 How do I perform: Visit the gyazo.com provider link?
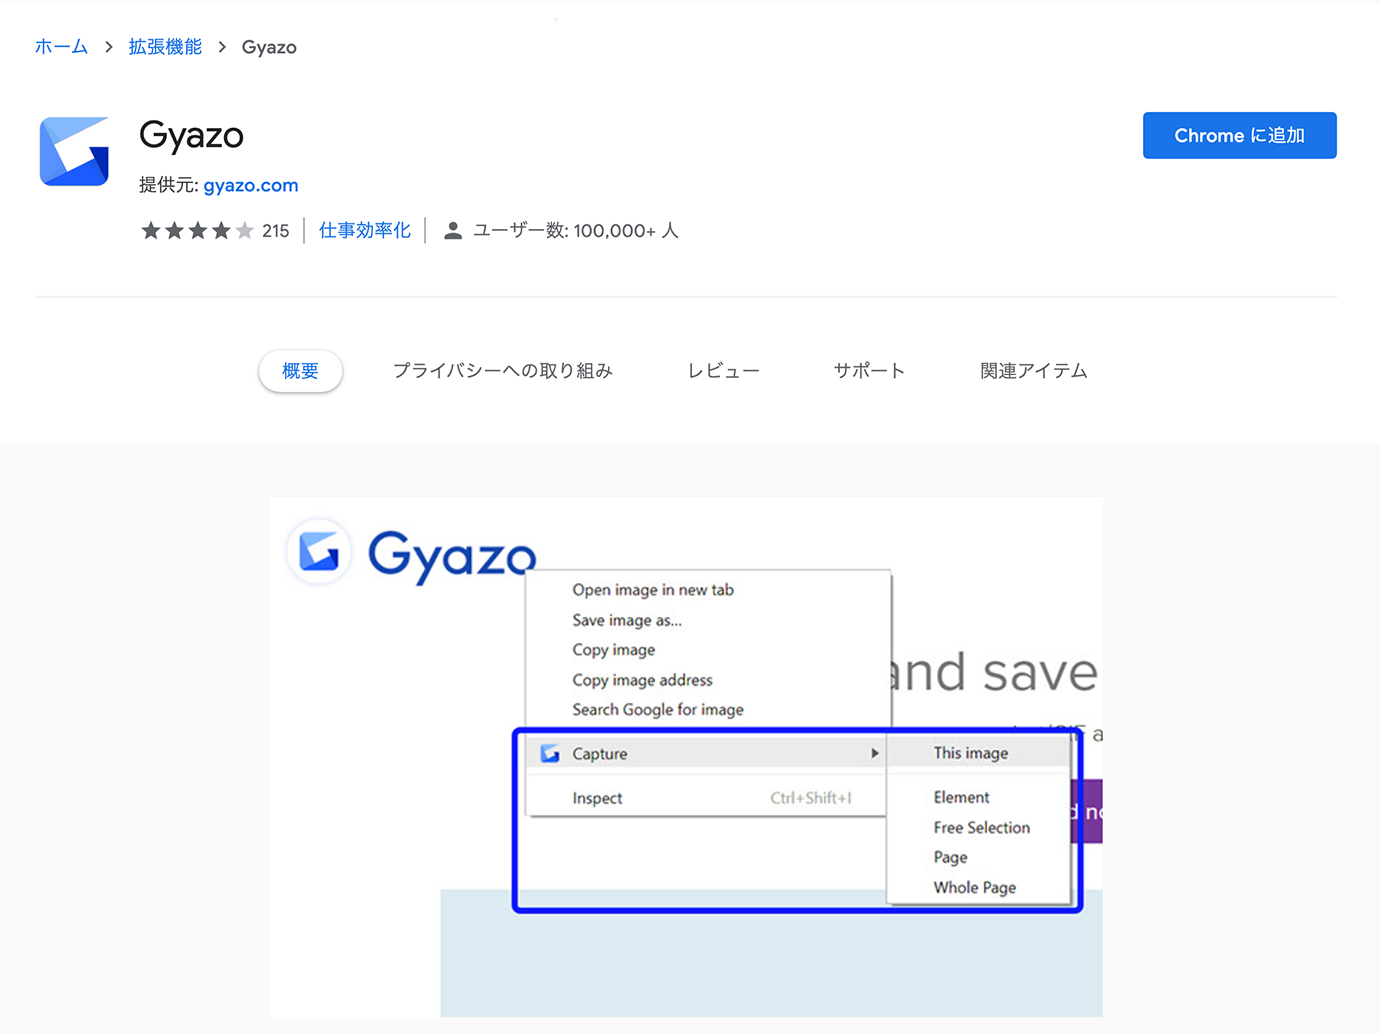tap(250, 185)
